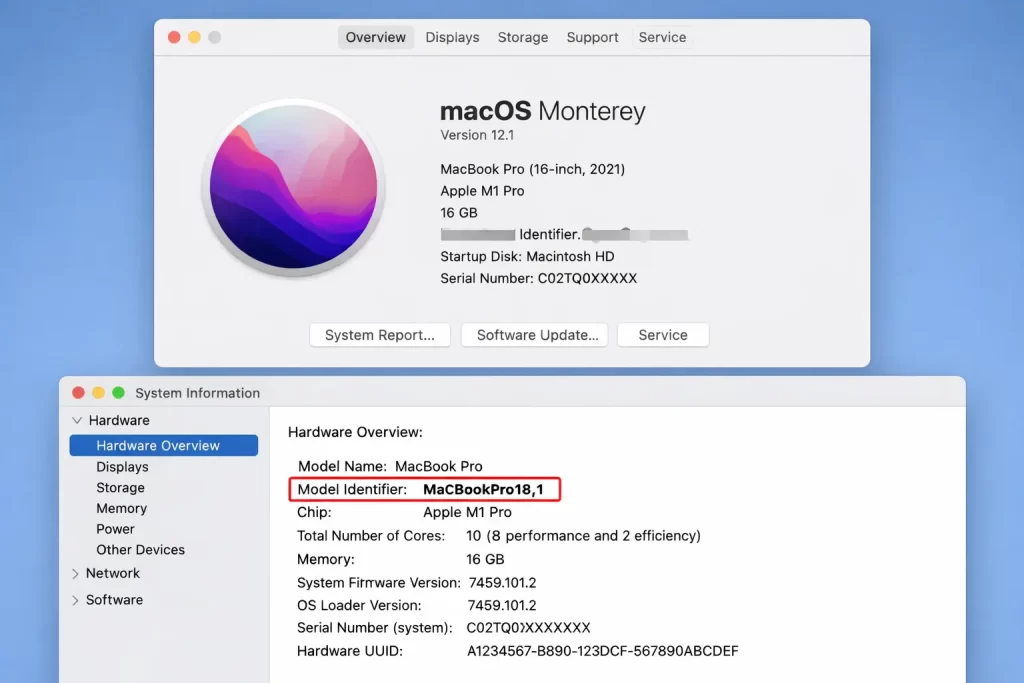Choose Memory in the Hardware list
Screen dimensions: 1024x683
121,508
